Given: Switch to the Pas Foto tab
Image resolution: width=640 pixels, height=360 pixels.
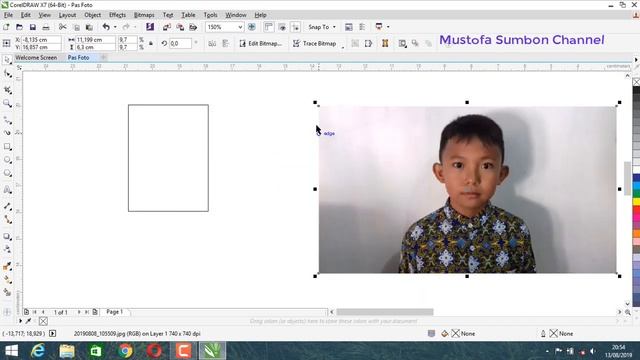Looking at the screenshot, I should [78, 58].
